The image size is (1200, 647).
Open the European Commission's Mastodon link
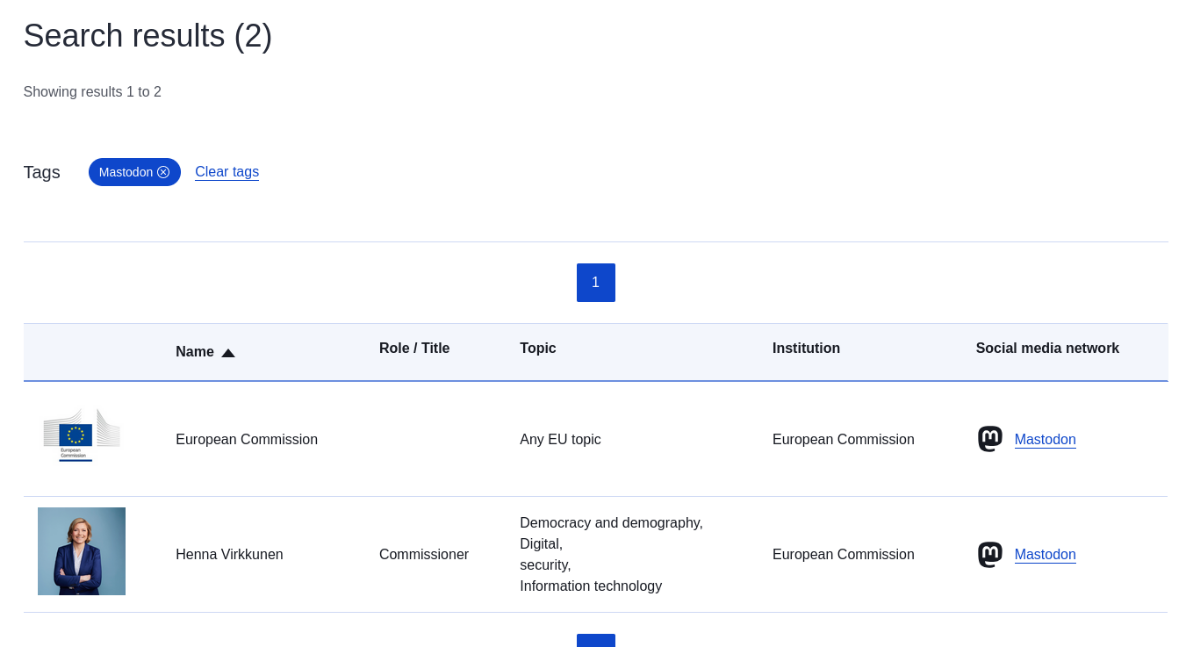click(1045, 439)
